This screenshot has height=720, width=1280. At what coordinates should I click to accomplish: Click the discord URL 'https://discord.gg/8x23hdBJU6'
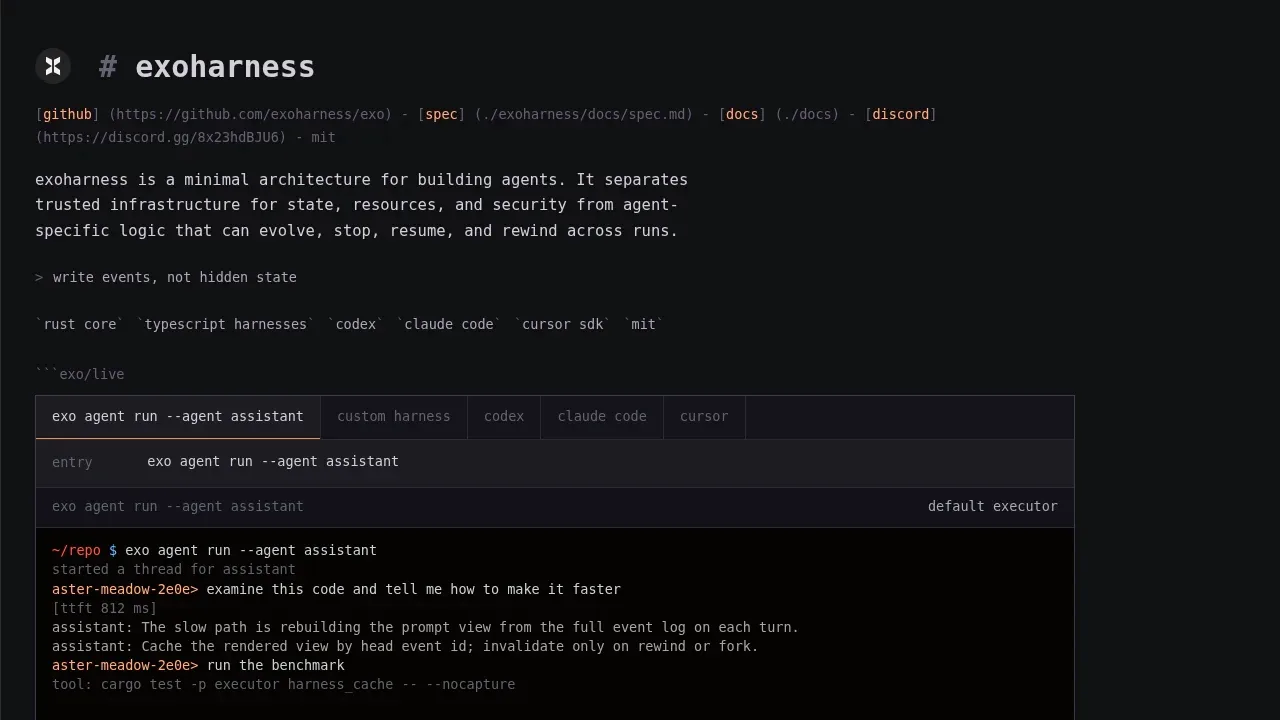[160, 137]
